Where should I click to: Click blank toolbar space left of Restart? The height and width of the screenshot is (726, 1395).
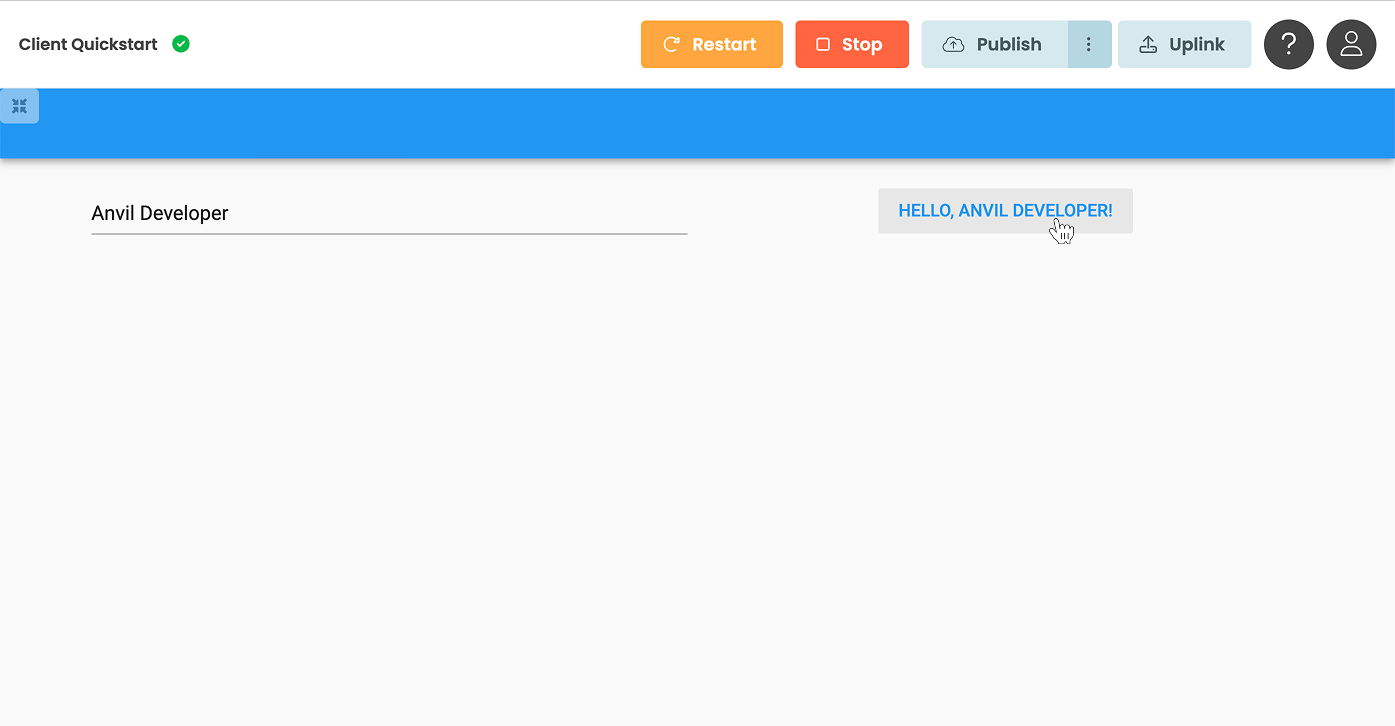(x=420, y=44)
